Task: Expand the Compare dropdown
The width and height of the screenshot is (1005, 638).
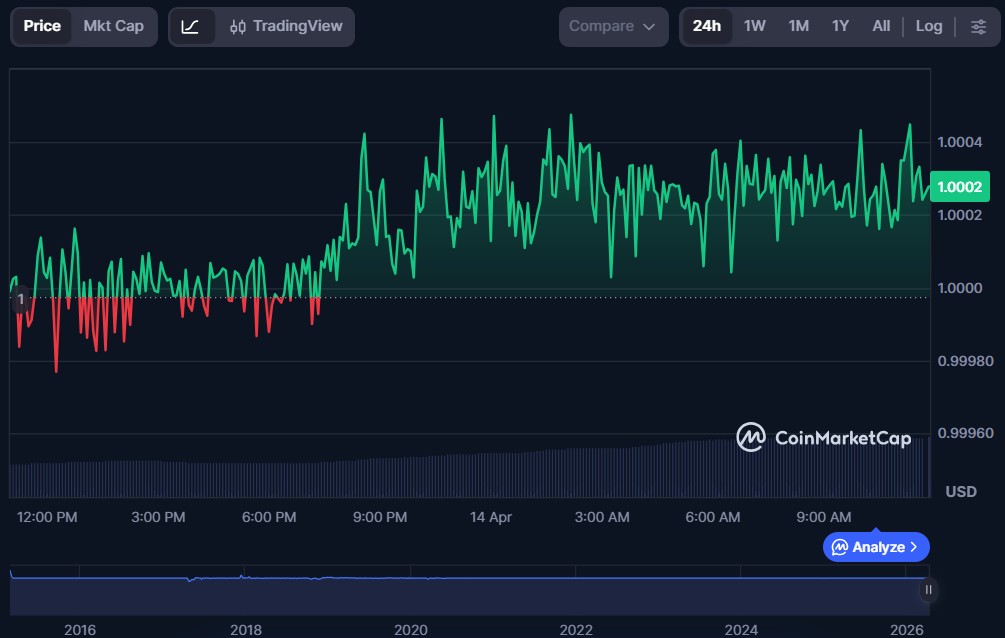Action: [612, 27]
